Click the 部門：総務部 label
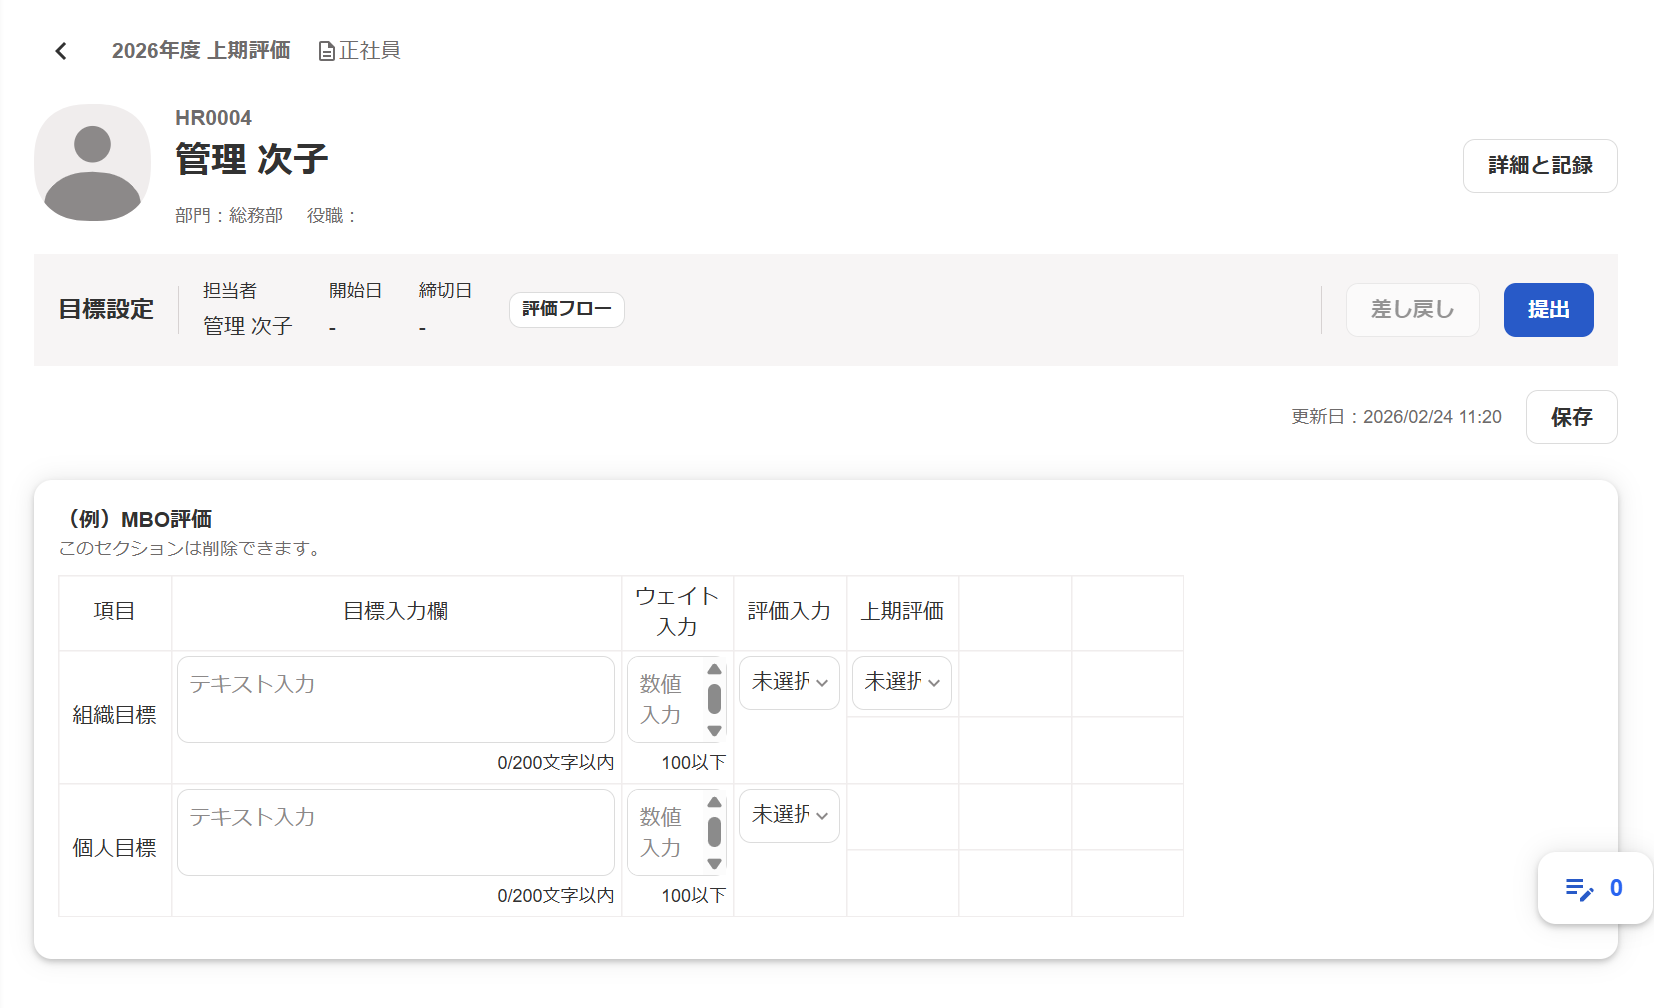Screen dimensions: 1654x1008 tap(229, 216)
